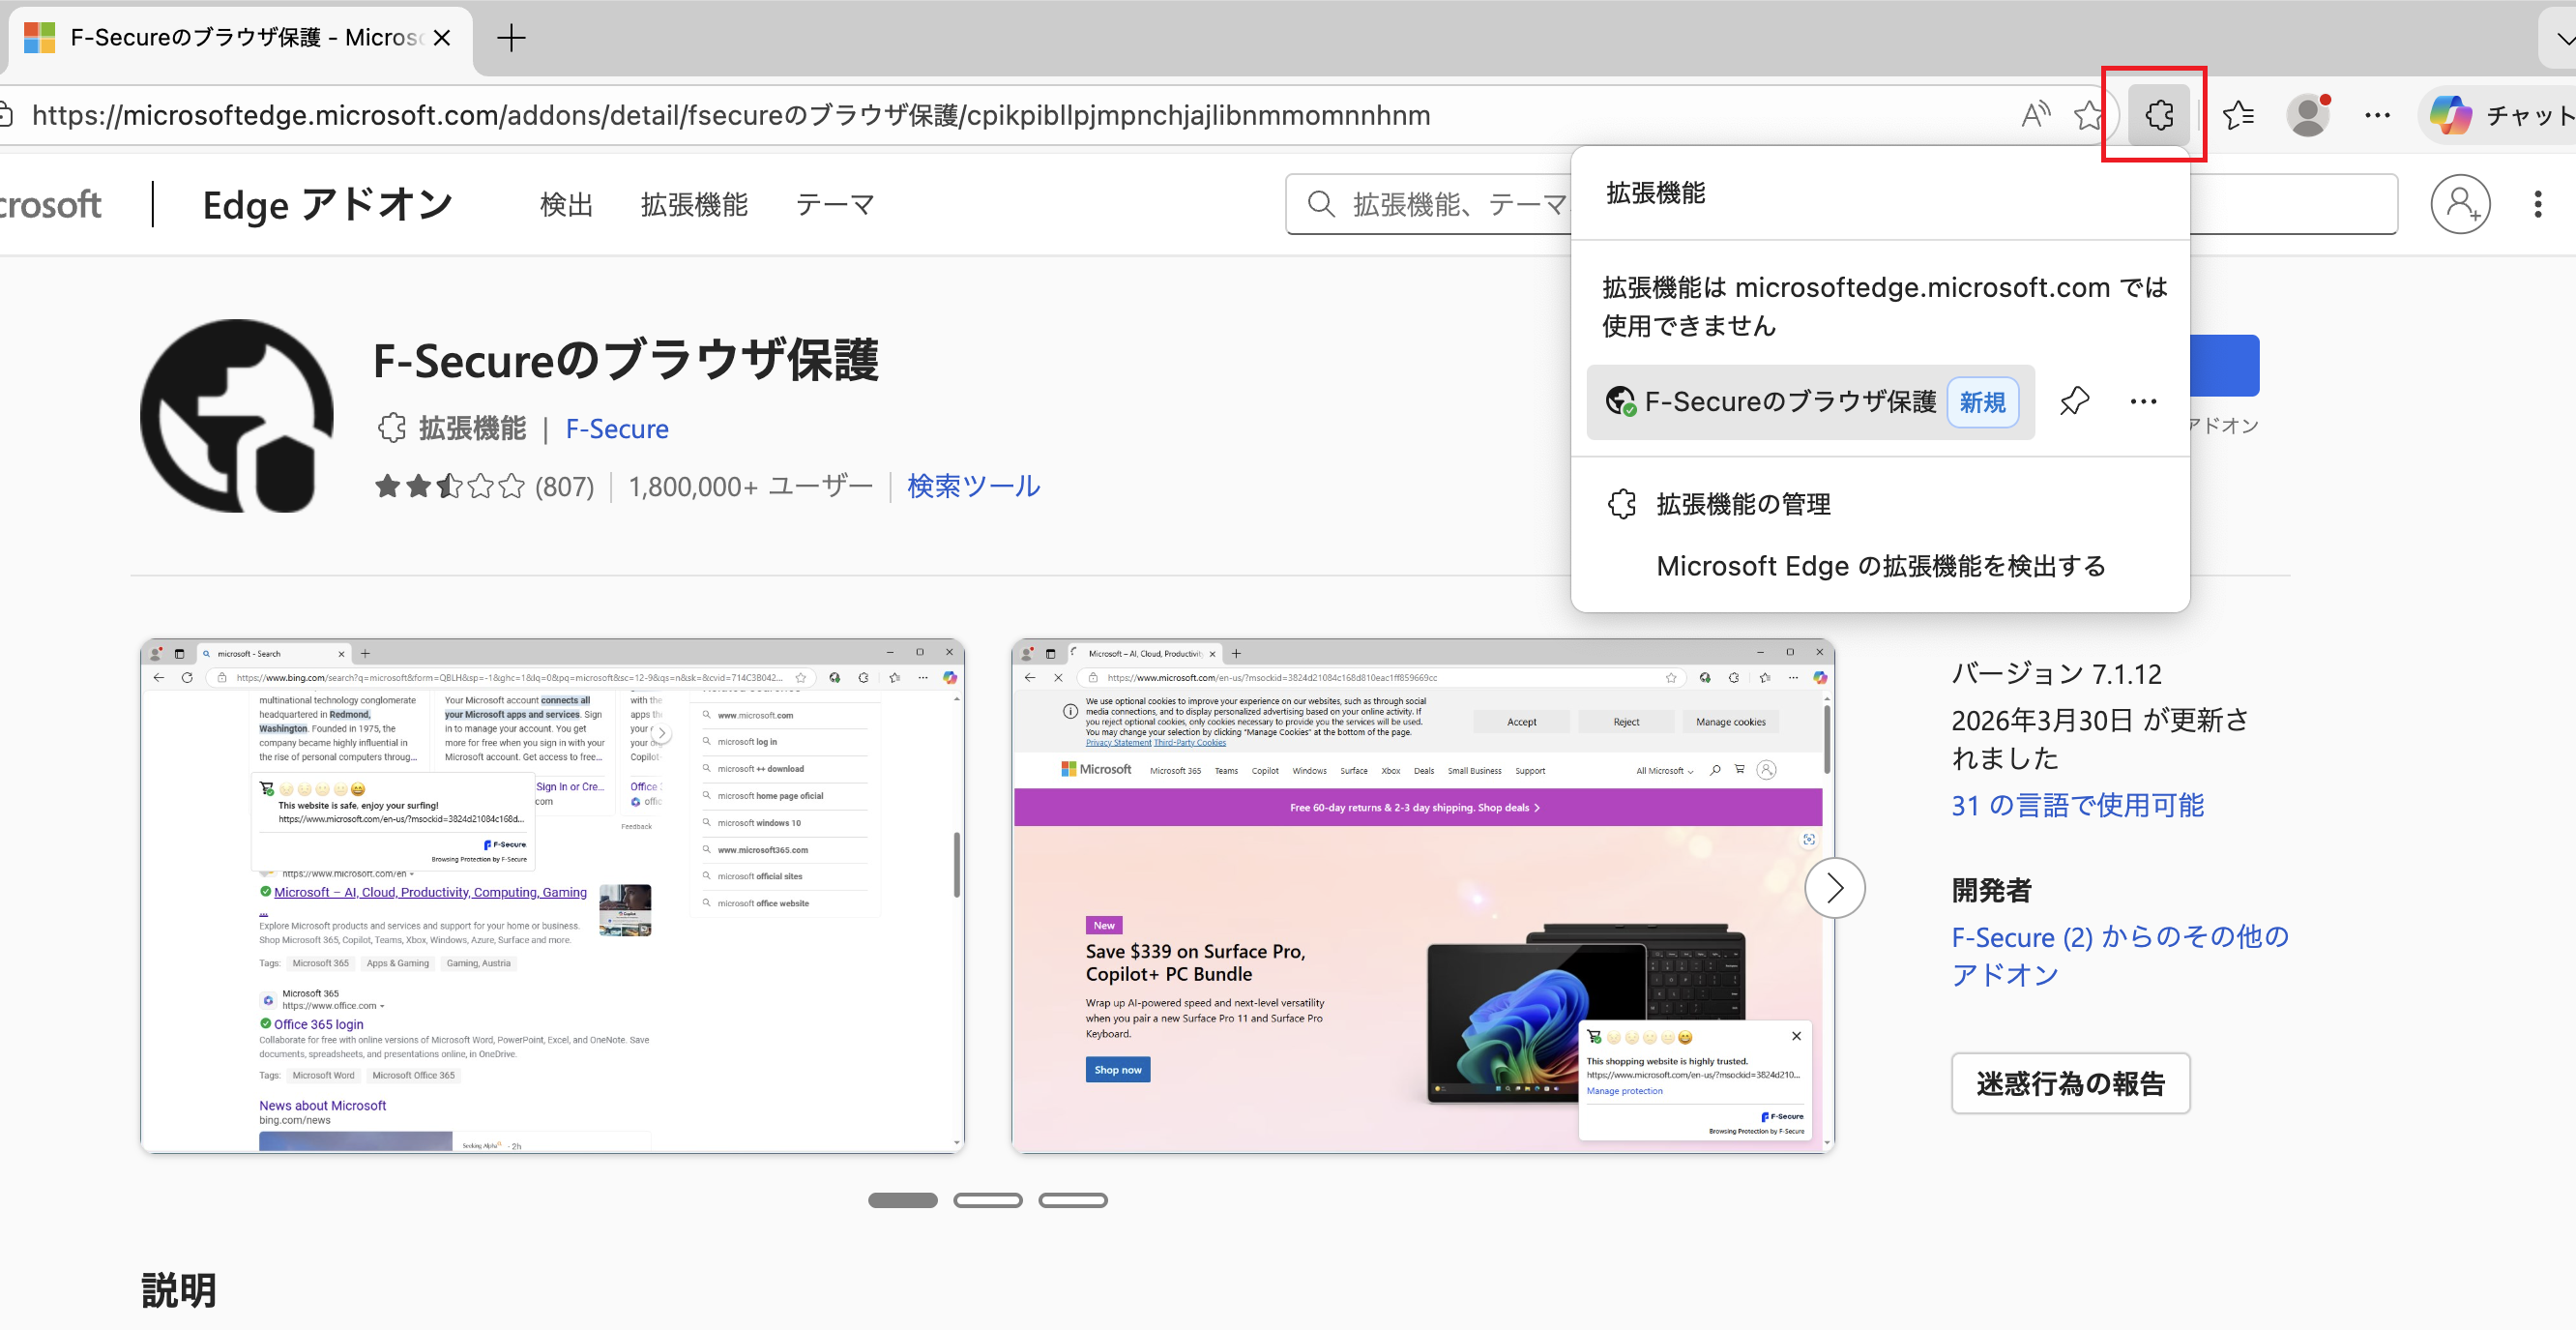Viewport: 2576px width, 1330px height.
Task: Click the search magnifier in the add-ons search bar
Action: click(x=1321, y=204)
